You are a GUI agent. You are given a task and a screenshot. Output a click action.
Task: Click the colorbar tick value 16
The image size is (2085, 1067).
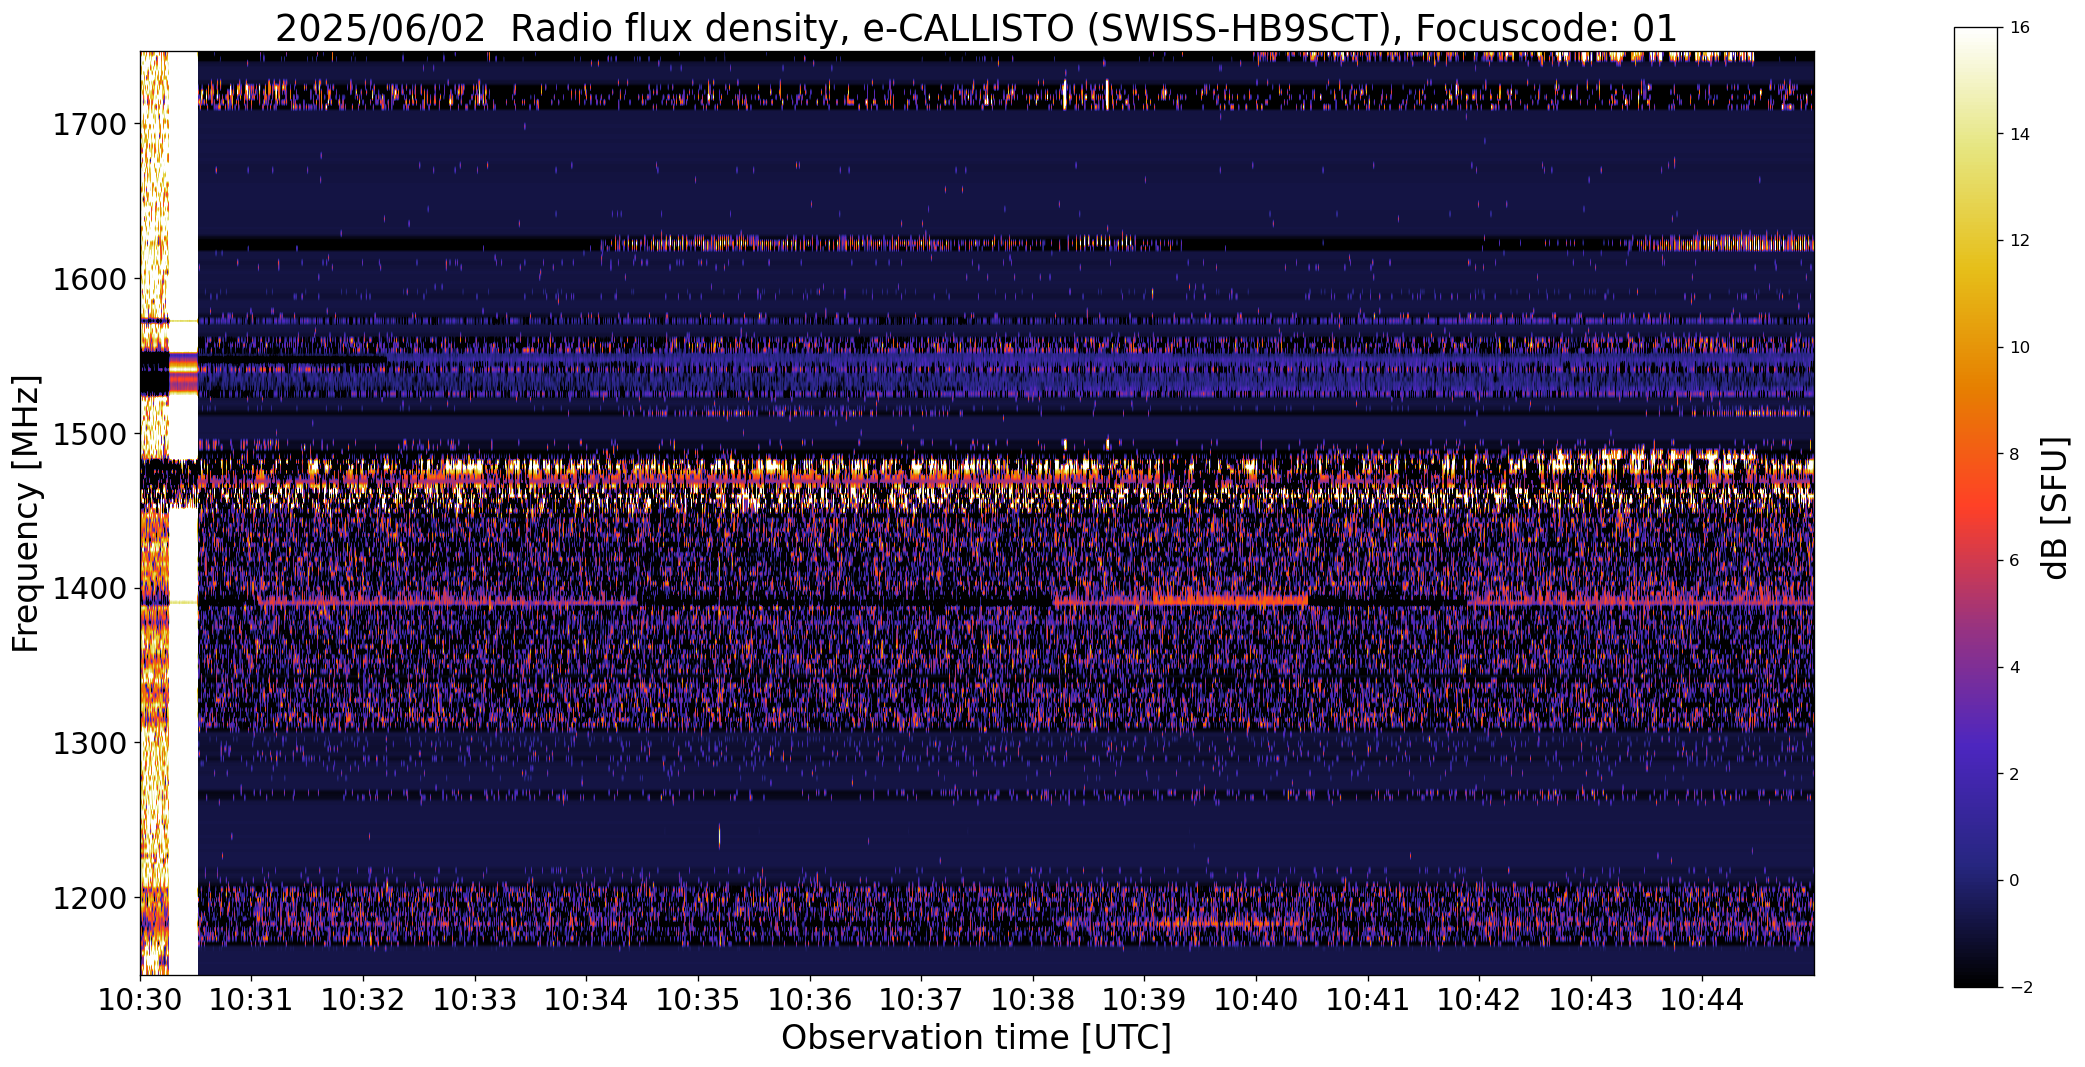coord(2019,28)
